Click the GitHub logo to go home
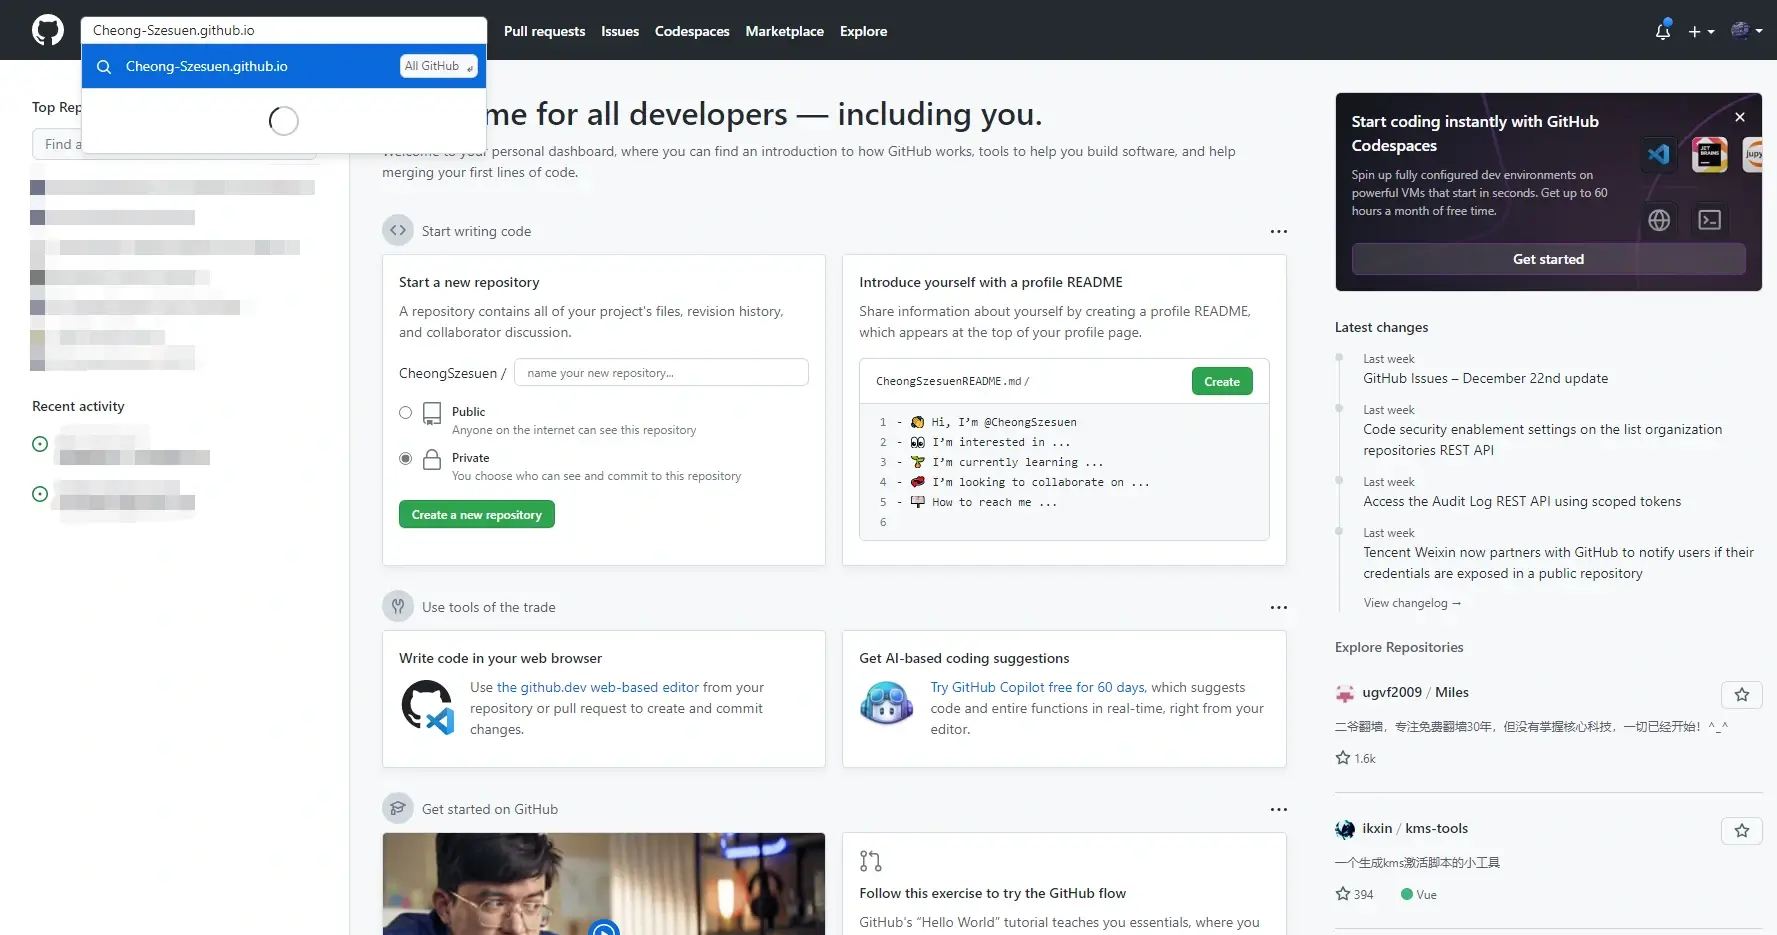Viewport: 1777px width, 935px height. [47, 30]
